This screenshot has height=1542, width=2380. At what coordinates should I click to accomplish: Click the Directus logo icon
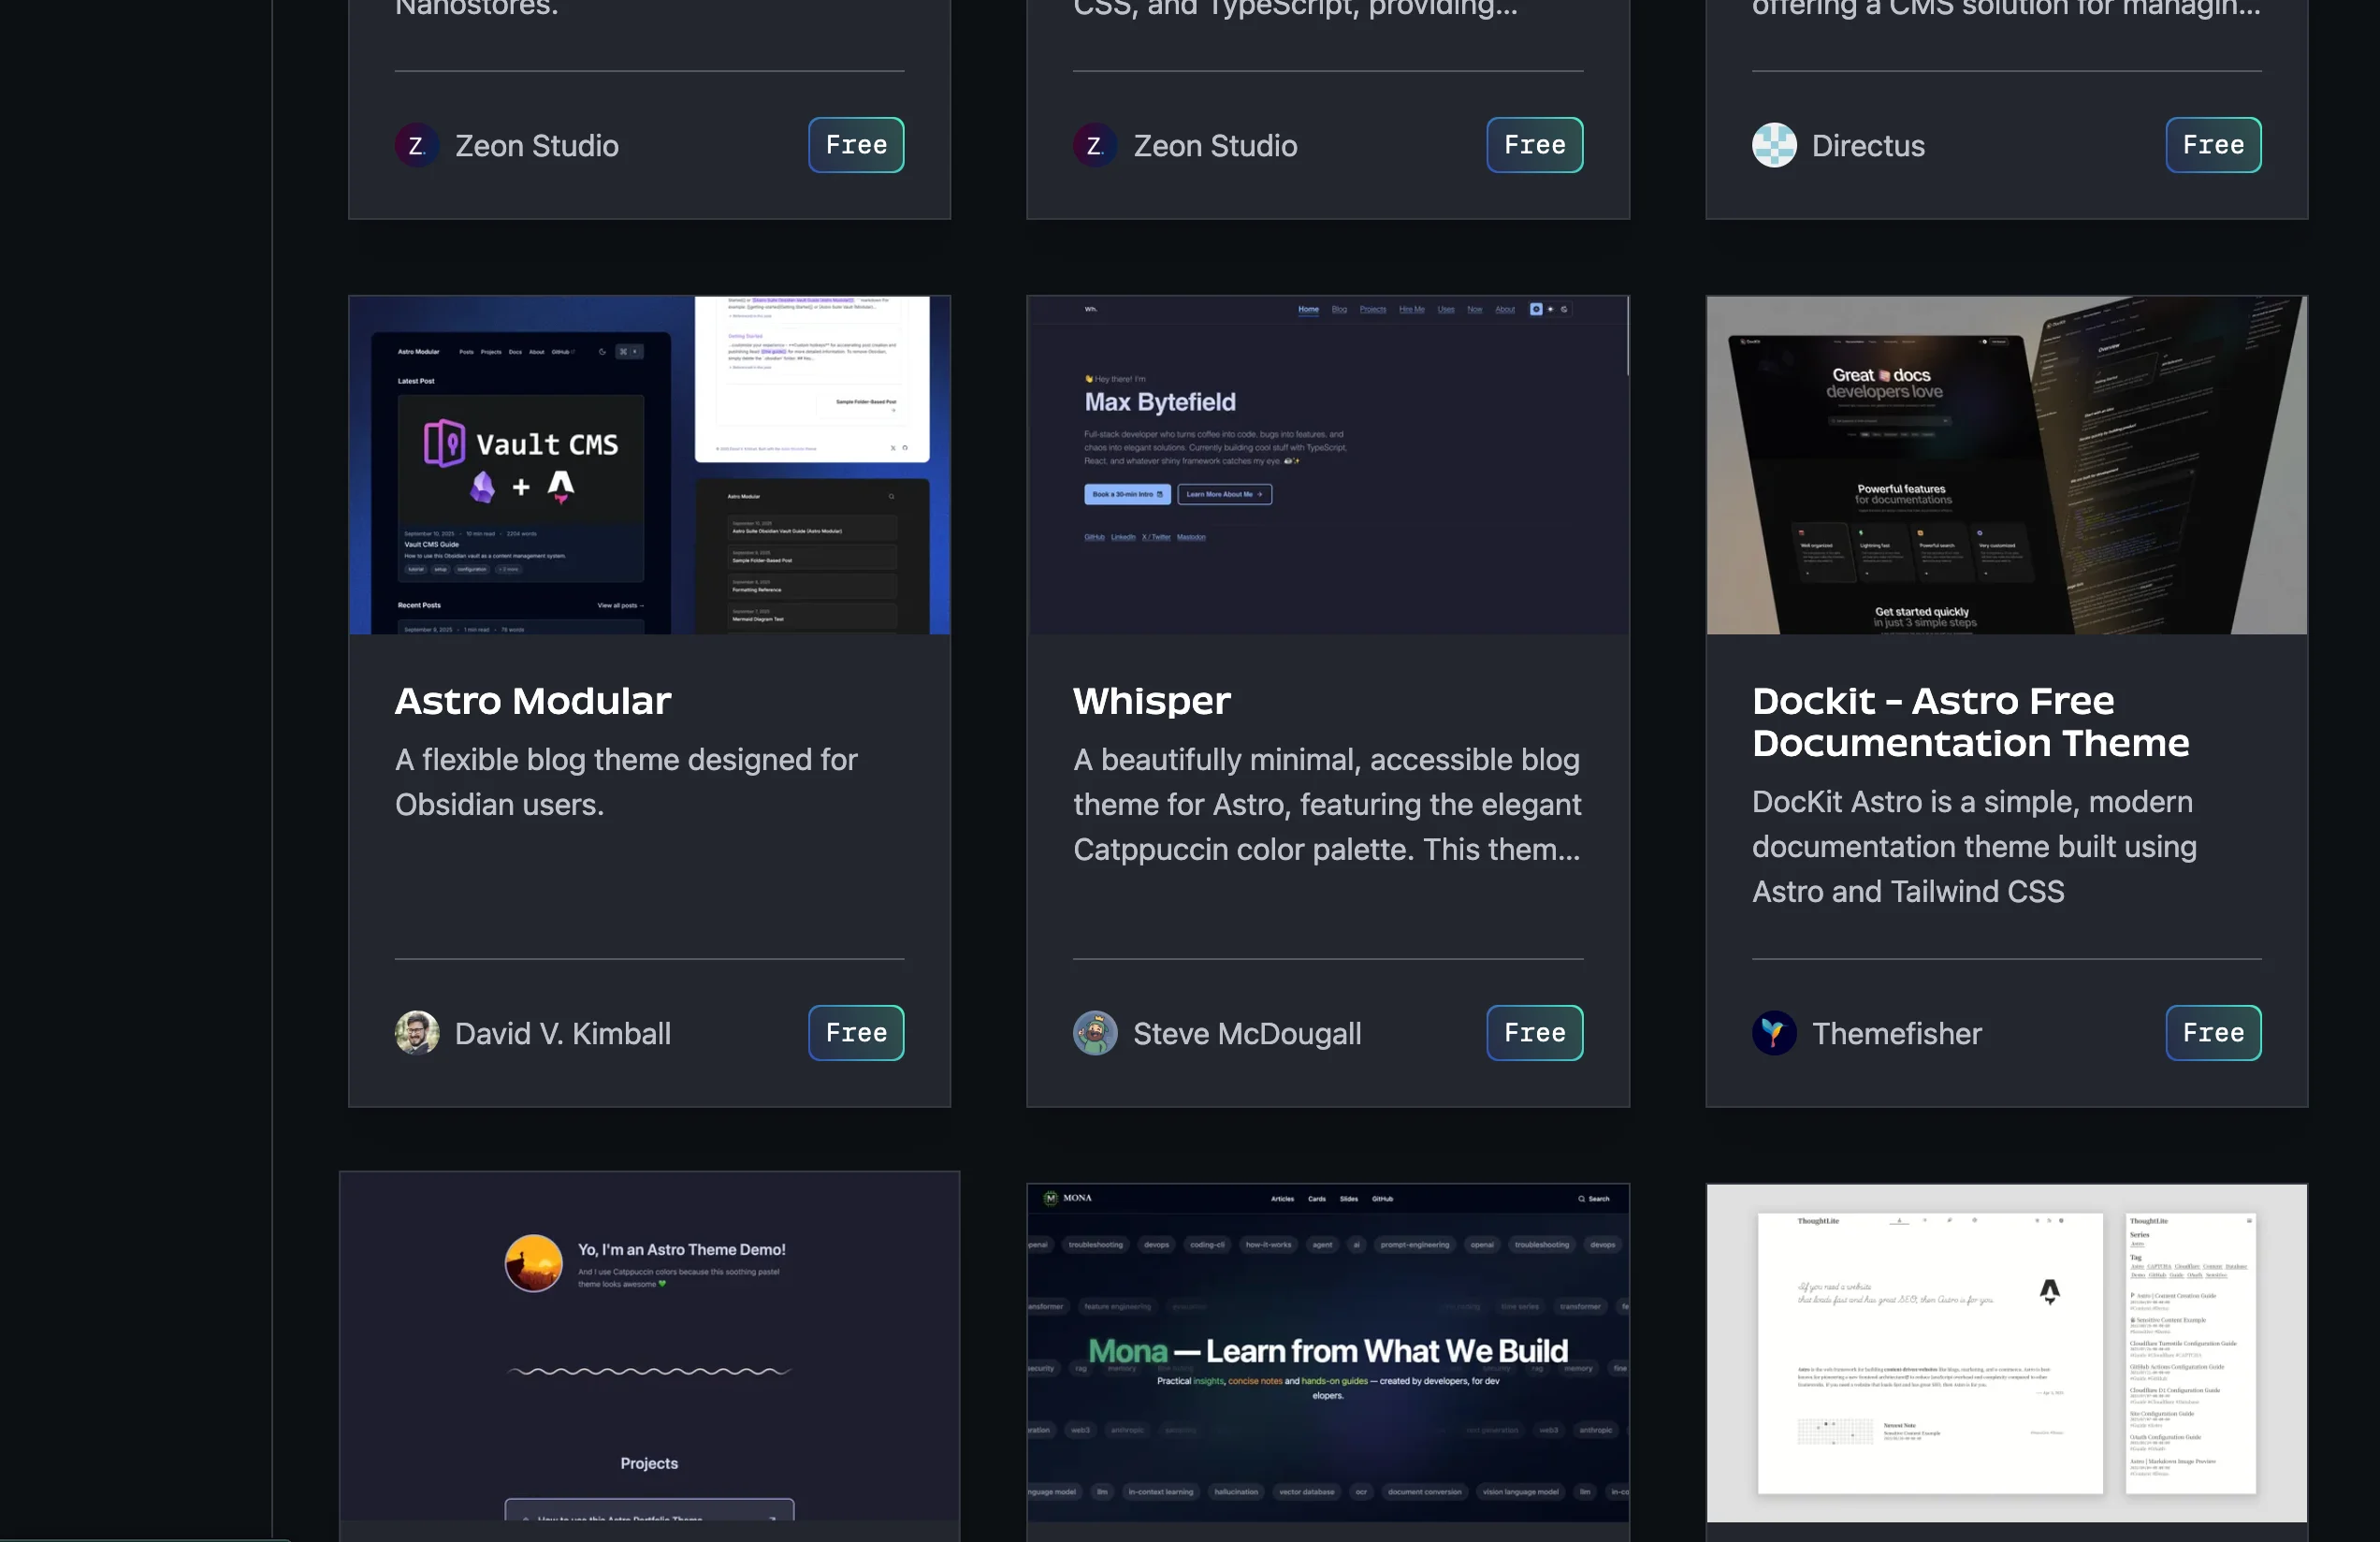(x=1774, y=145)
